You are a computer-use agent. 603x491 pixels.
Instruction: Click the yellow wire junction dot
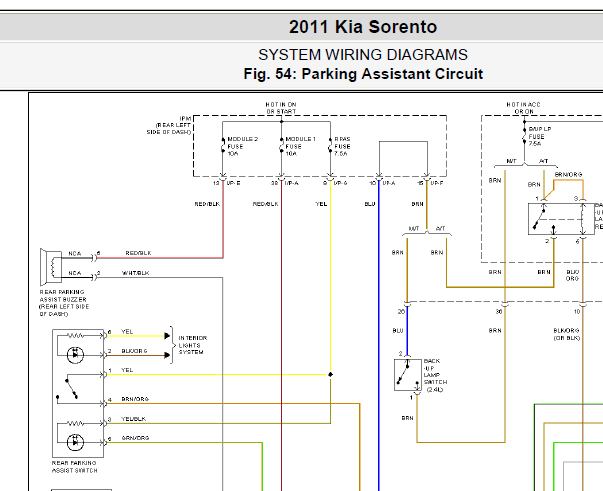330,374
